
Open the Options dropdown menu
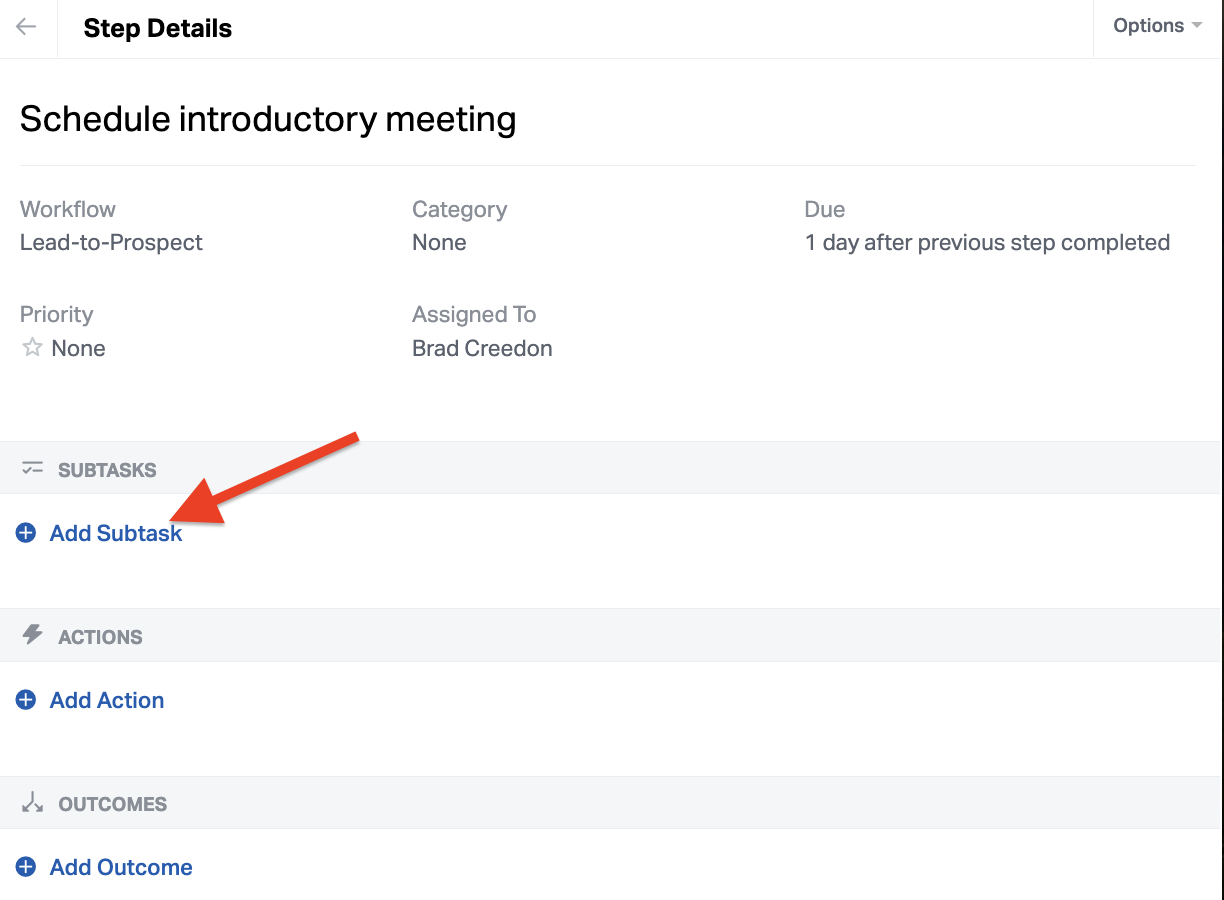[1157, 26]
